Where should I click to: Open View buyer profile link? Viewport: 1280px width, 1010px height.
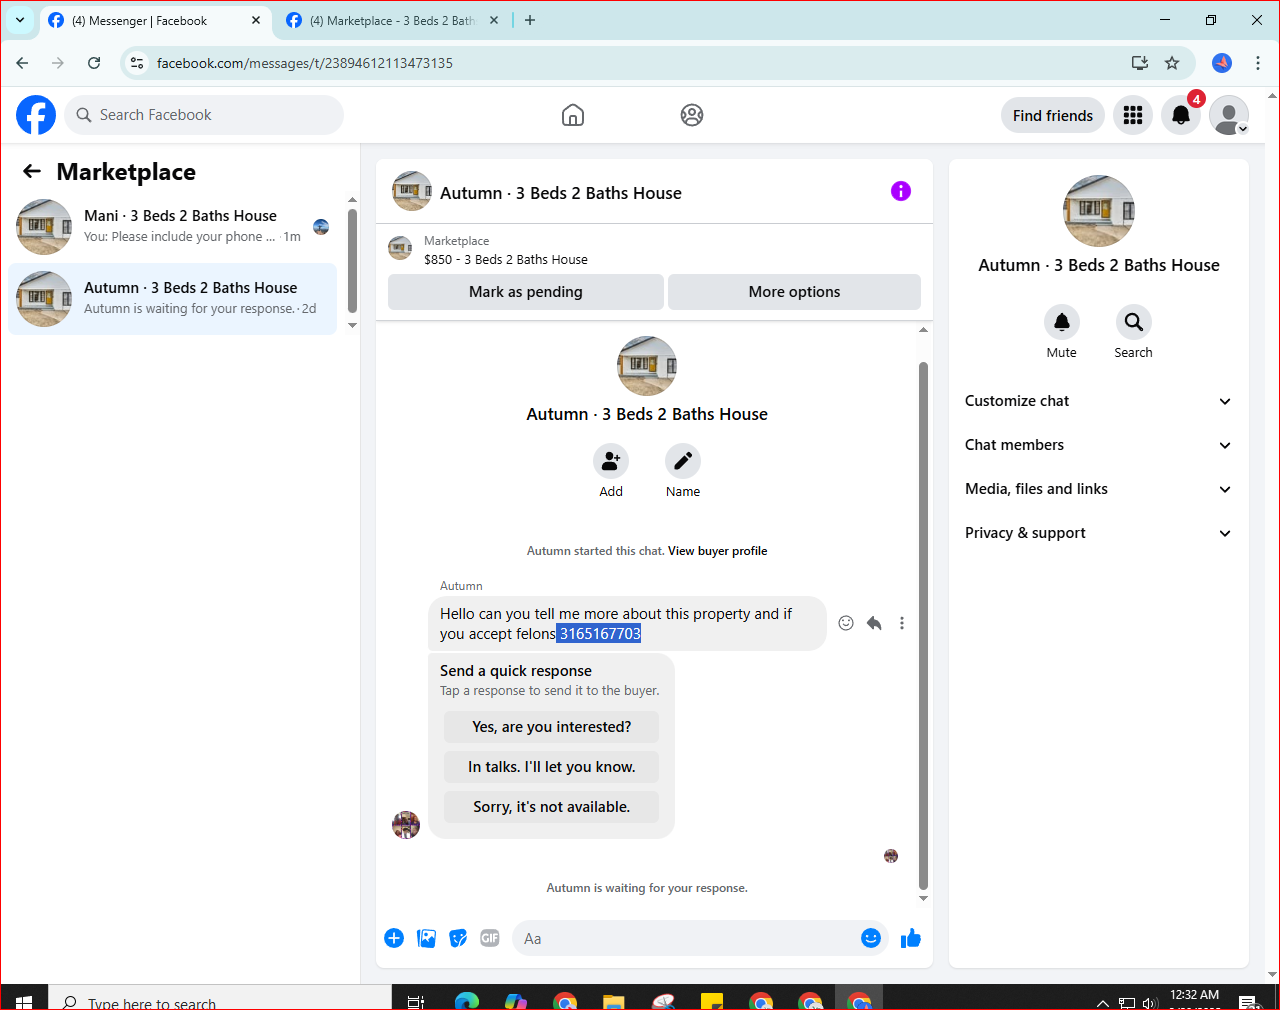coord(718,551)
